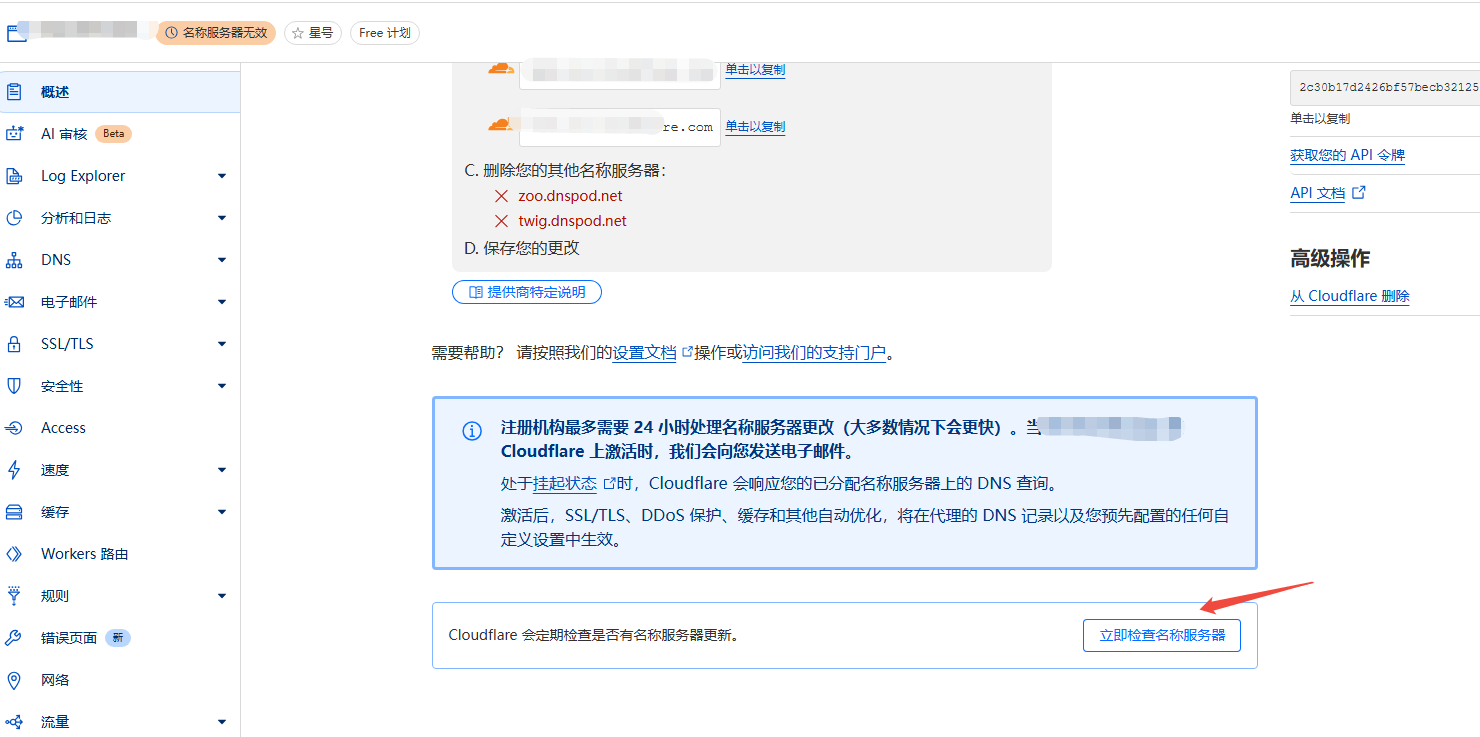Viewport: 1480px width, 737px height.
Task: Select the SSL/TLS padlock icon
Action: click(x=14, y=344)
